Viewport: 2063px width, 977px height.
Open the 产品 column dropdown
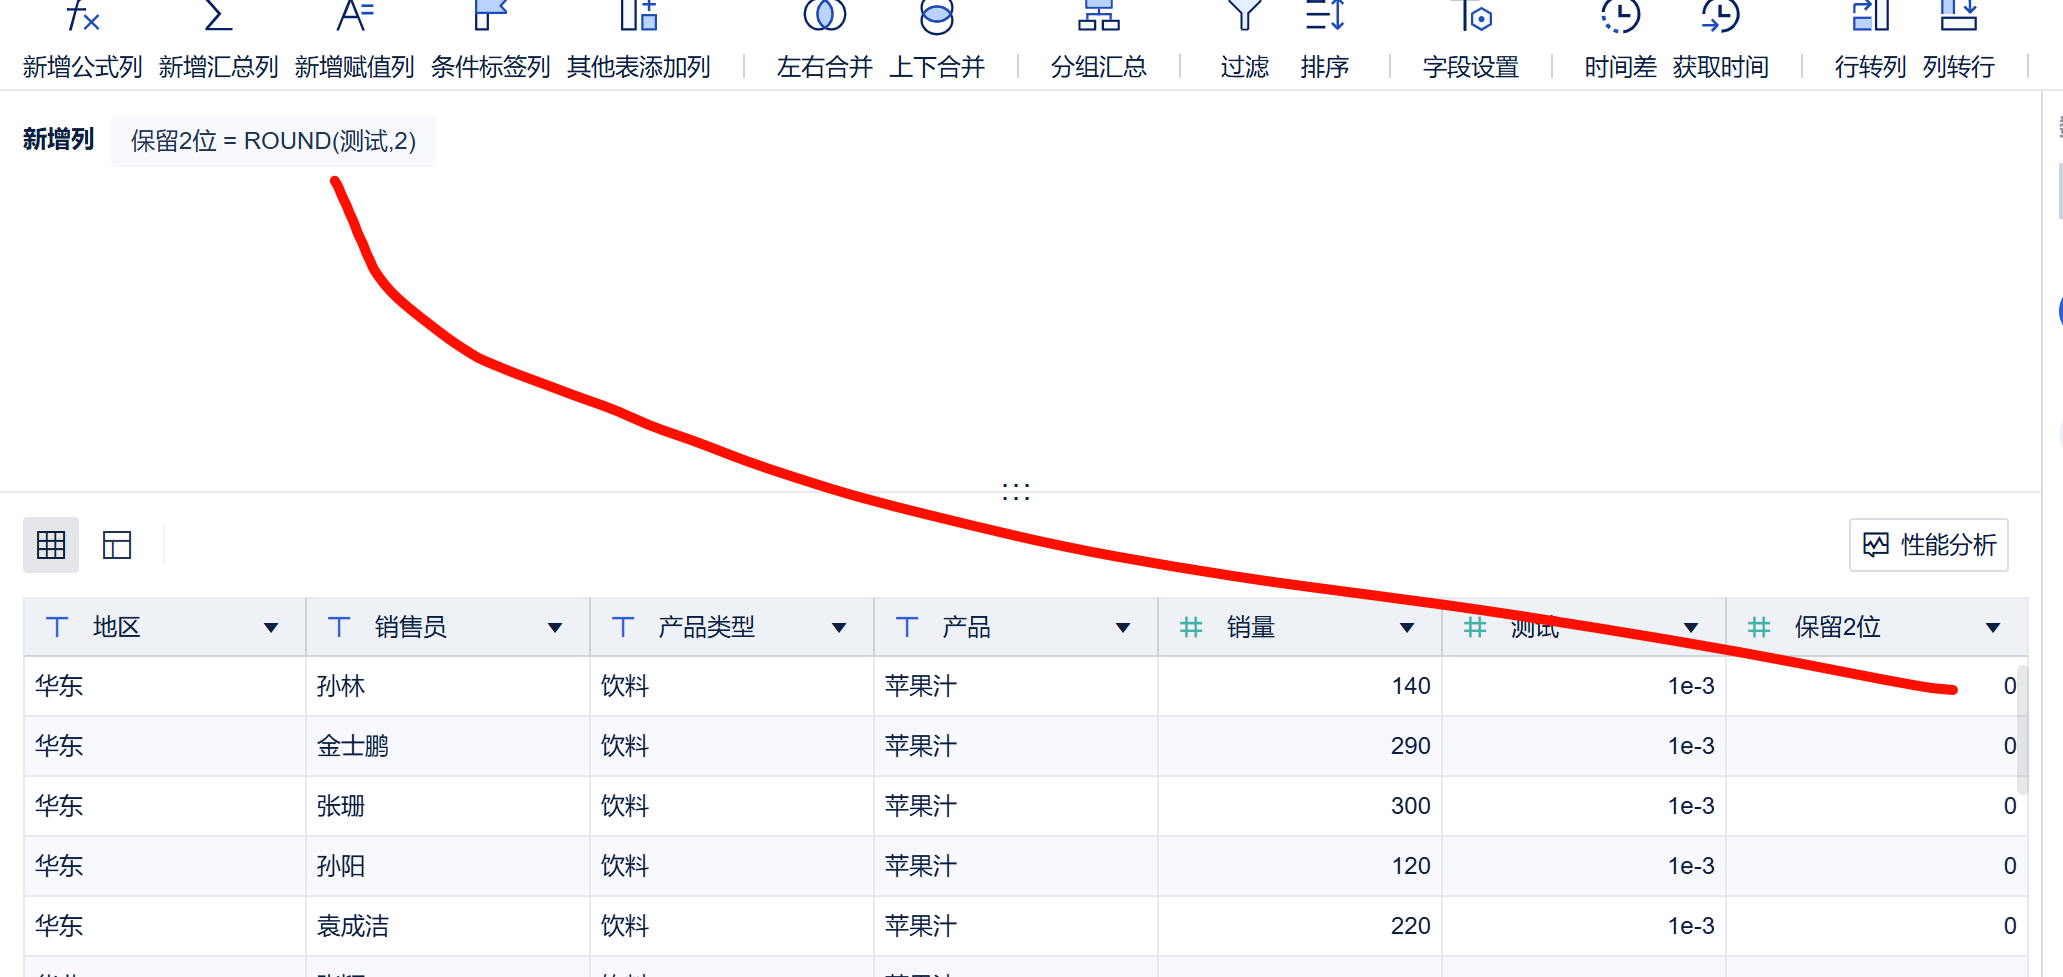point(1123,628)
